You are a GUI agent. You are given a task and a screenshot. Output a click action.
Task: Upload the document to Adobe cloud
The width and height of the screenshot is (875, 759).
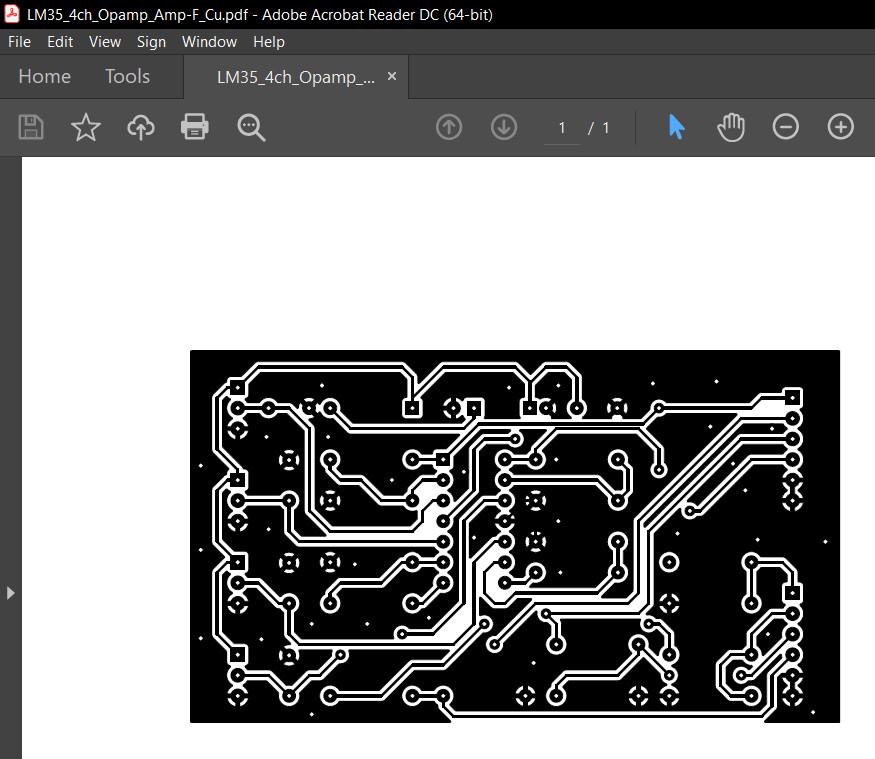[x=140, y=127]
